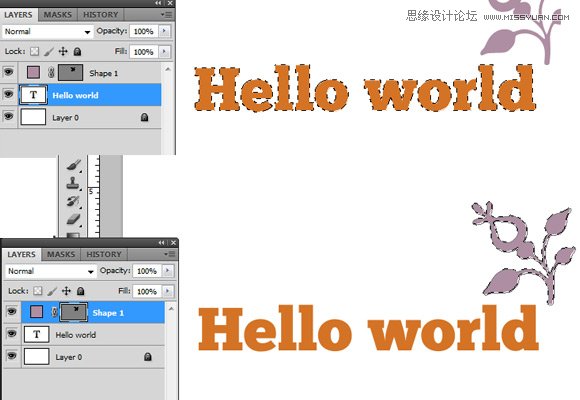Lock transparent pixels in lower Layers panel
580x400 pixels.
click(x=38, y=291)
